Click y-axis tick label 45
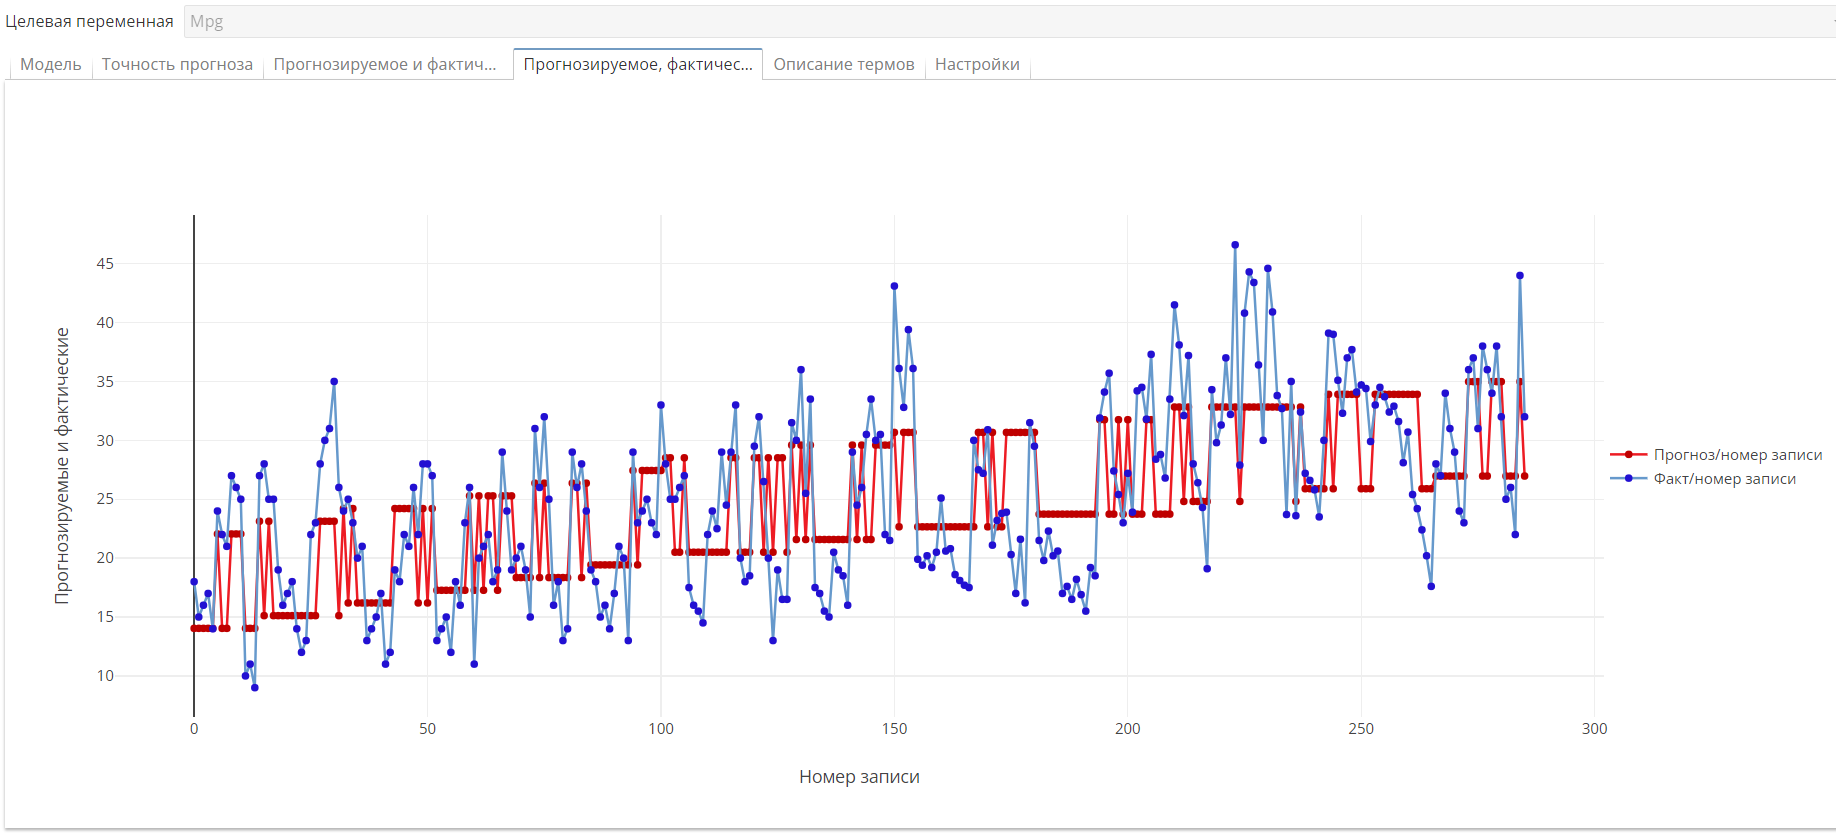The image size is (1836, 833). point(105,264)
